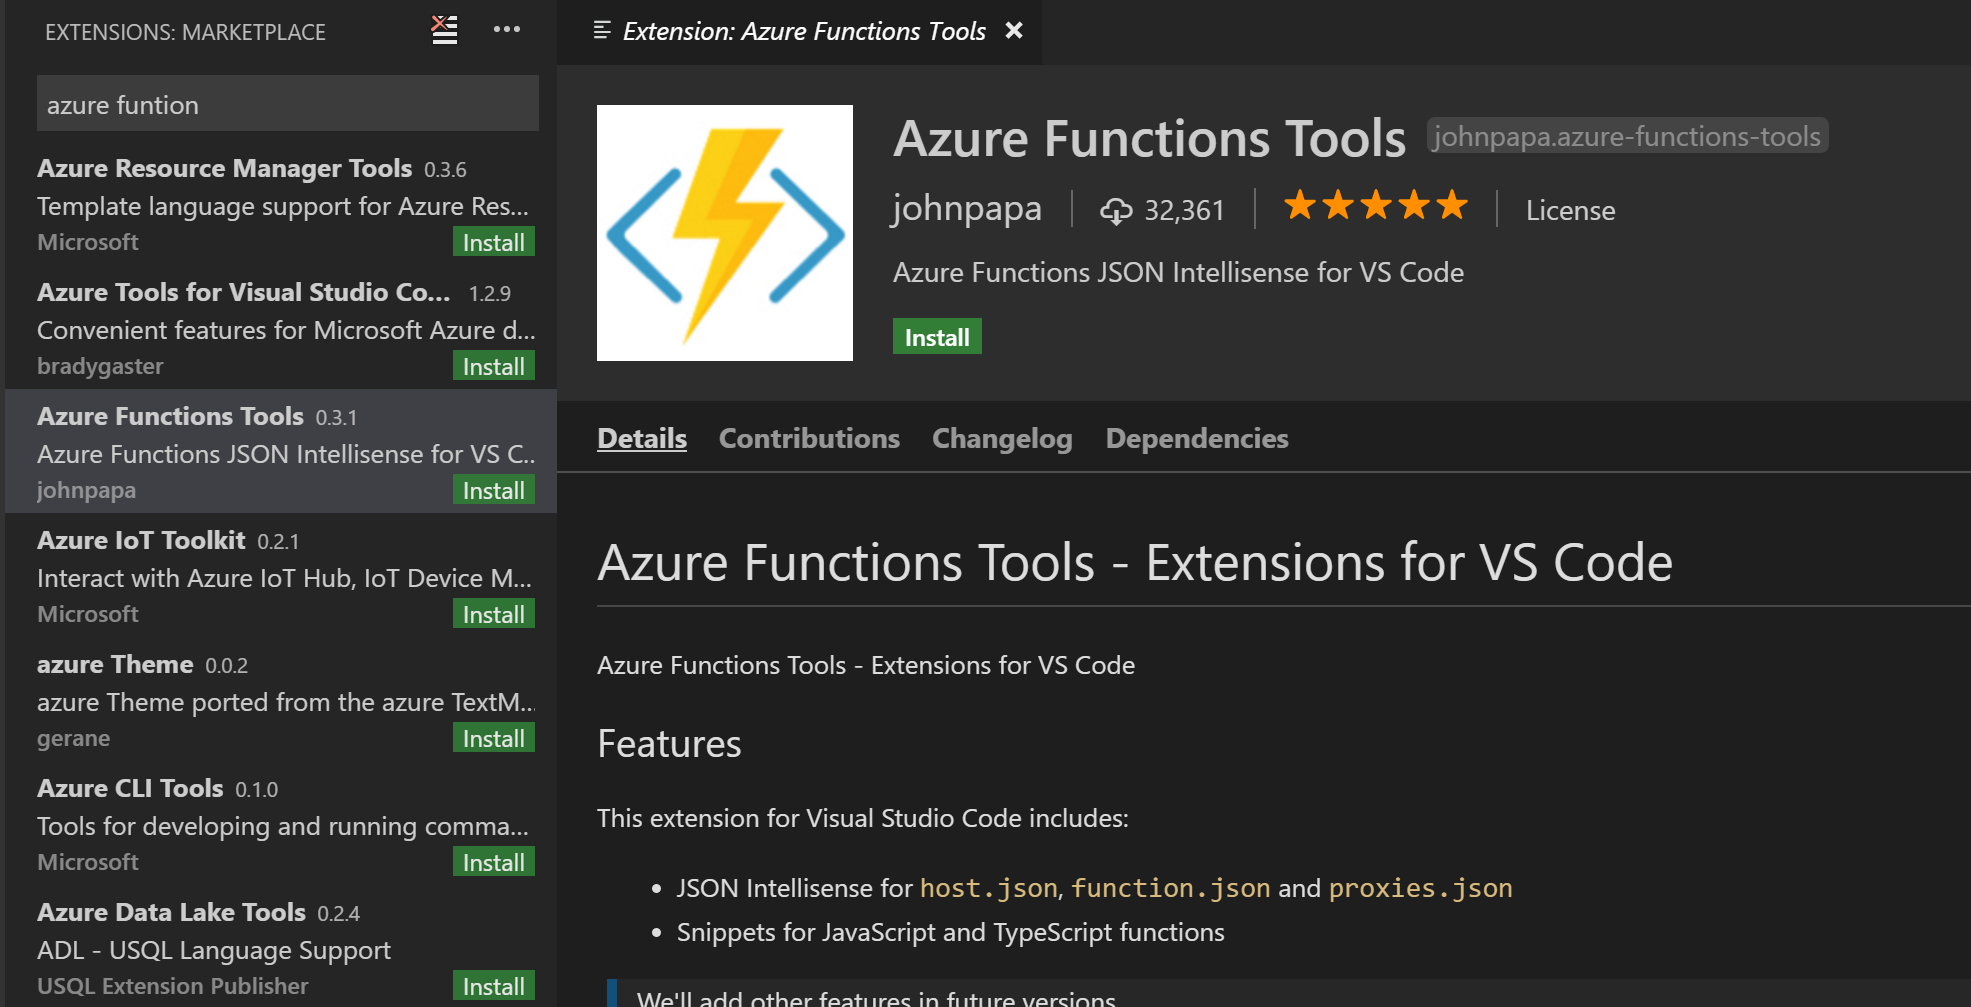Click USQL Extension Publisher name

point(172,986)
